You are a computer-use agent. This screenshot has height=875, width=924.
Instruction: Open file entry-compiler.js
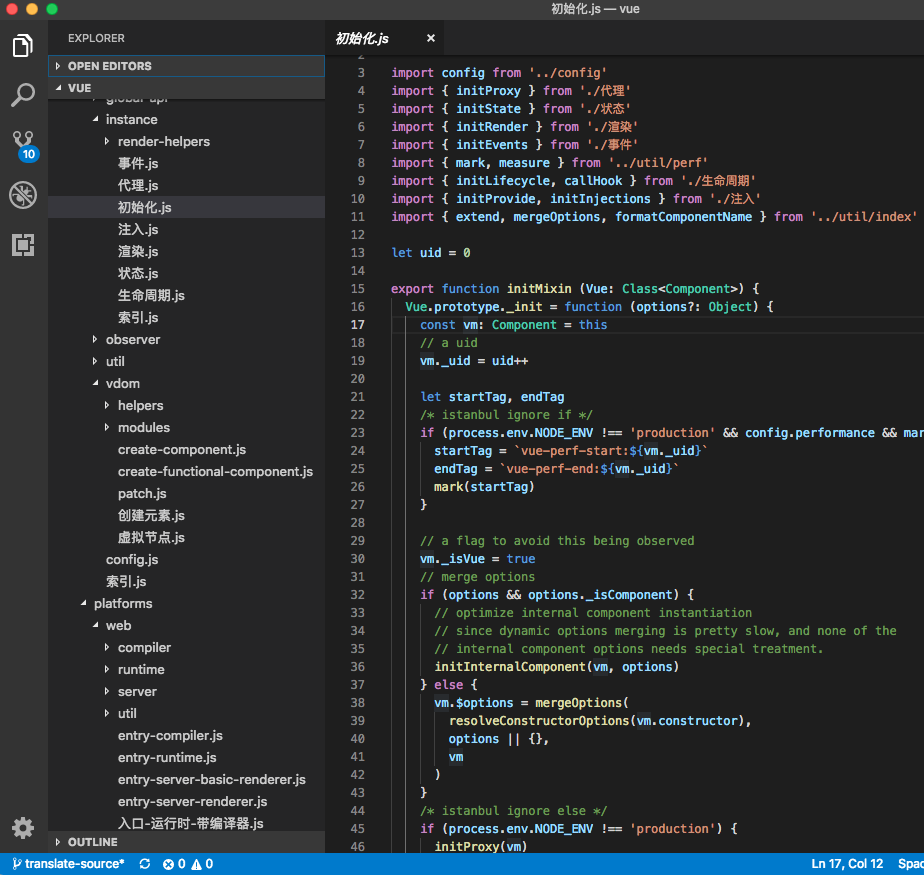pos(186,735)
